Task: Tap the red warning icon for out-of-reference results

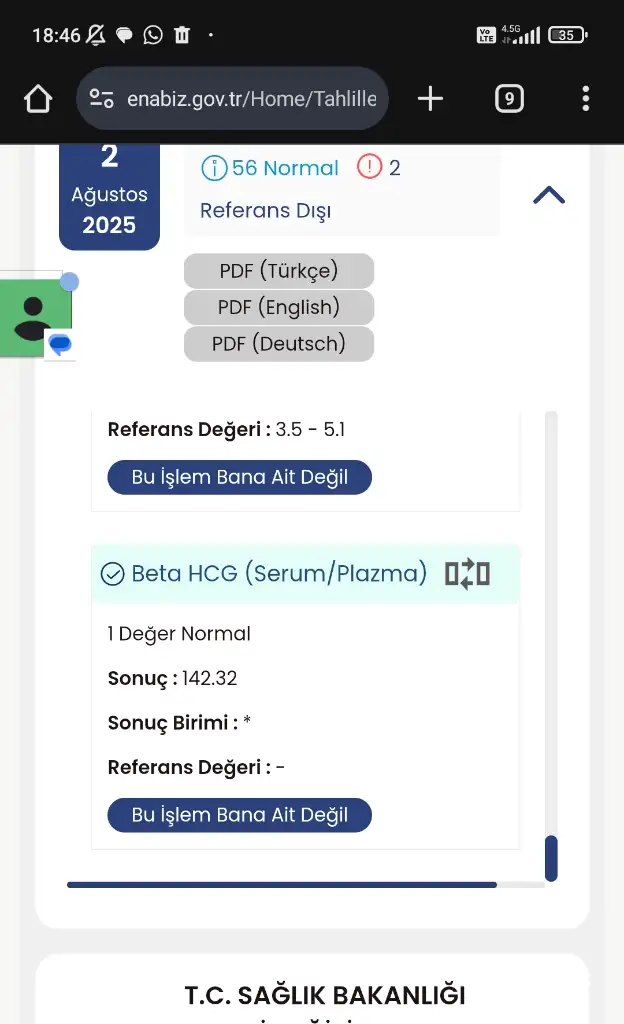Action: (370, 168)
